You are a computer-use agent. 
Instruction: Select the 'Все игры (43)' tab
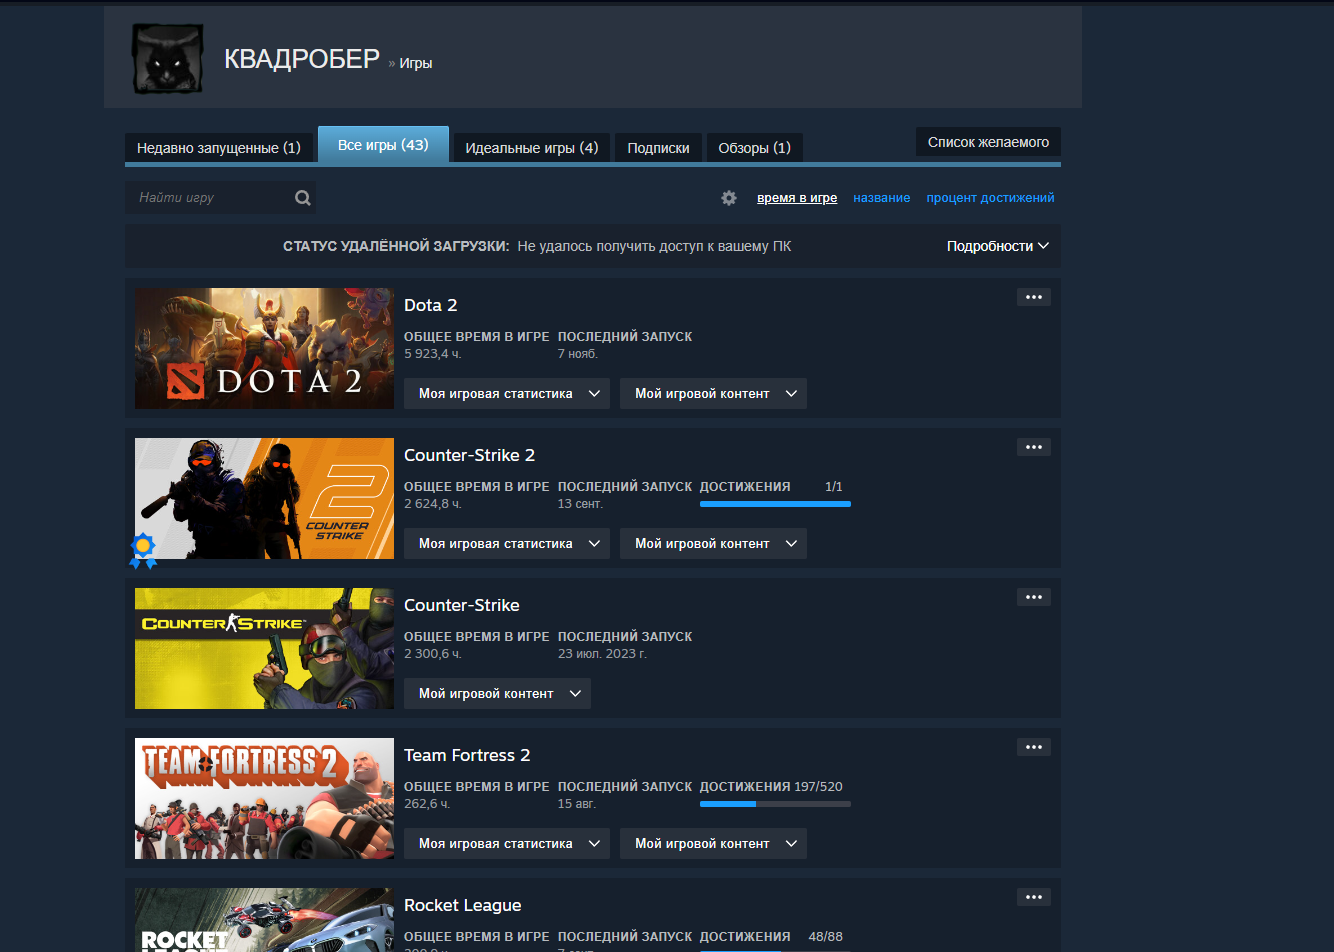383,145
